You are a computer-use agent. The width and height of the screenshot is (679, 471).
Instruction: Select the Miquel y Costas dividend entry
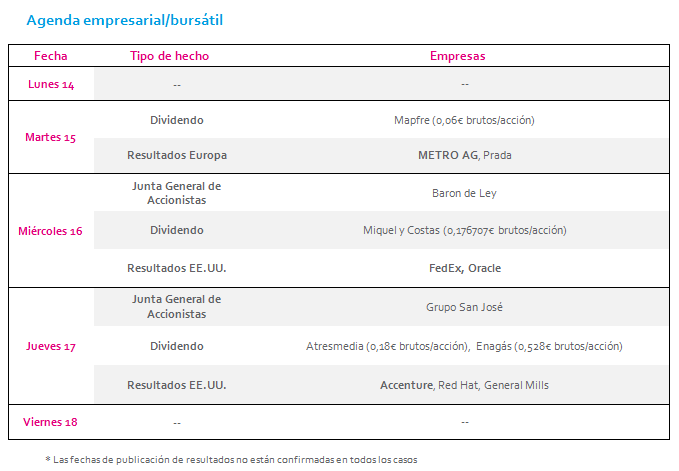point(465,230)
